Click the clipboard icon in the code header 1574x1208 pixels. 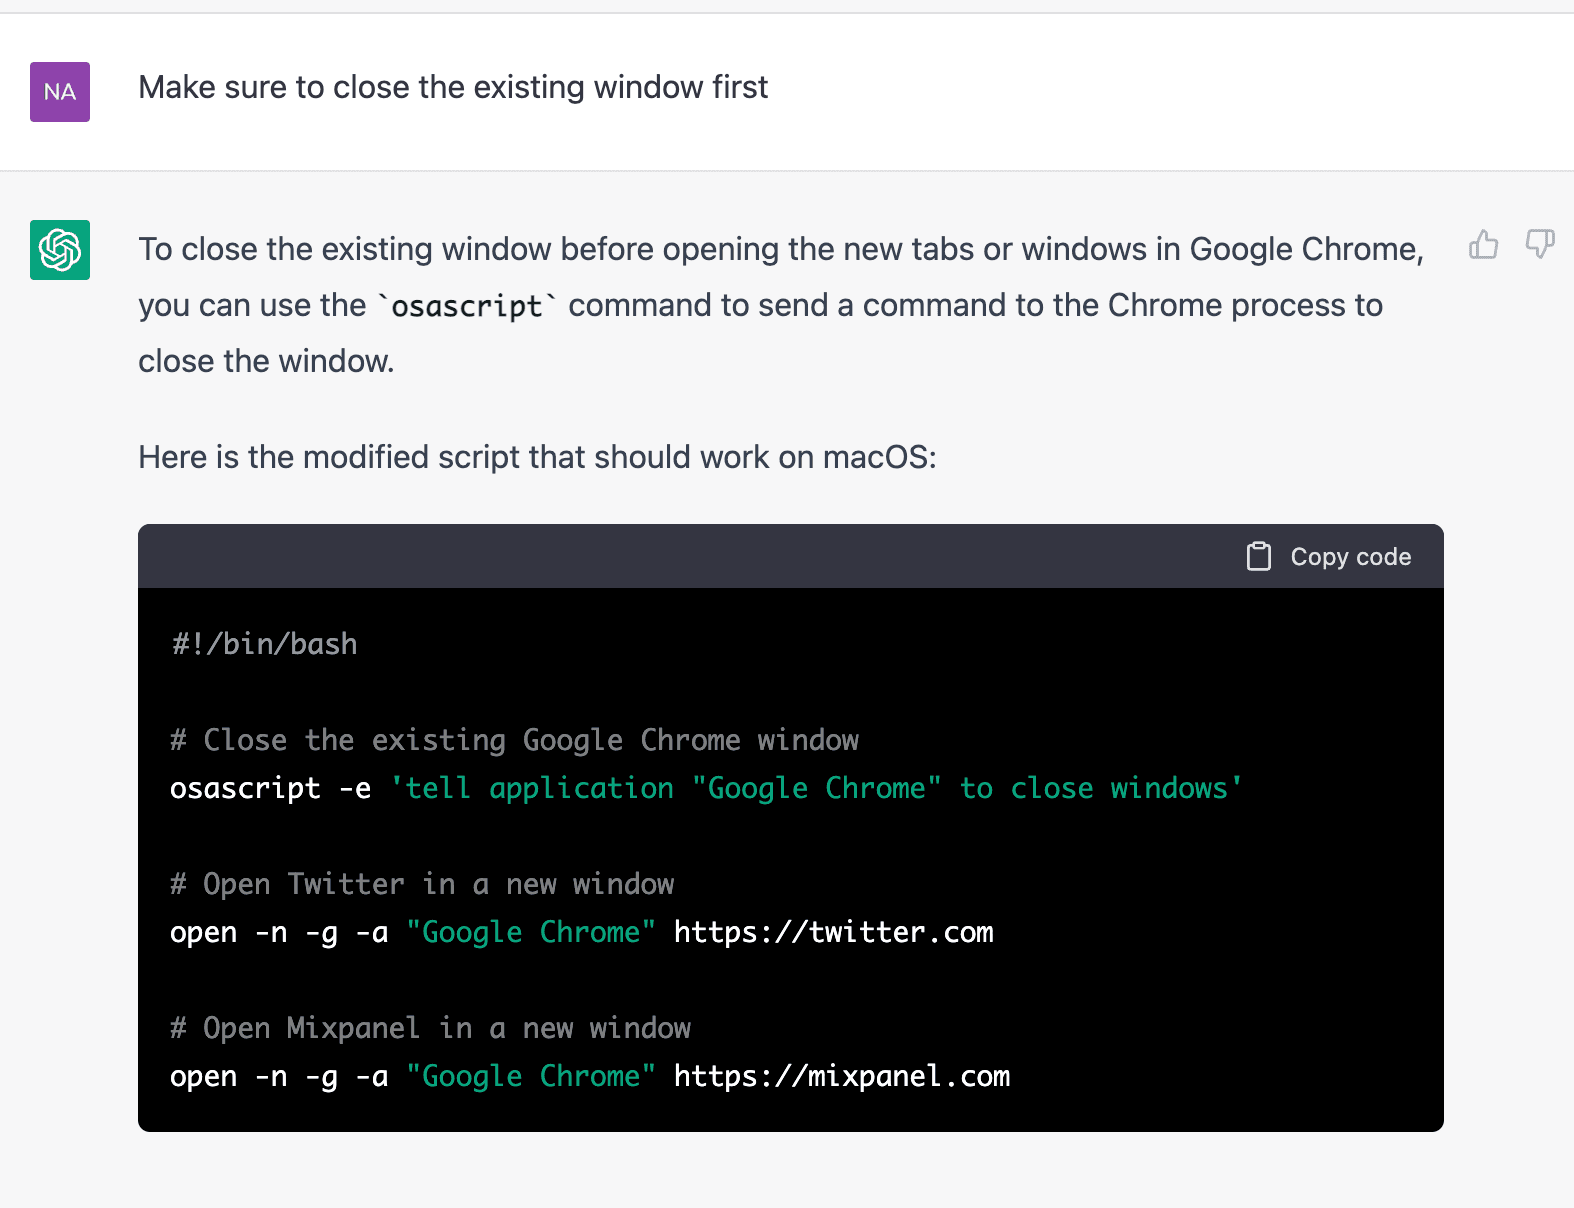tap(1258, 556)
